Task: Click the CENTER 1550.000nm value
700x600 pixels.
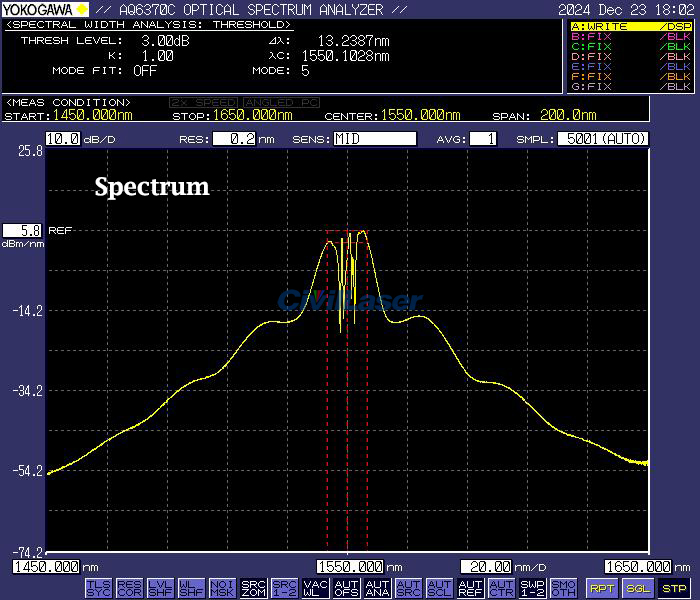Action: coord(420,115)
